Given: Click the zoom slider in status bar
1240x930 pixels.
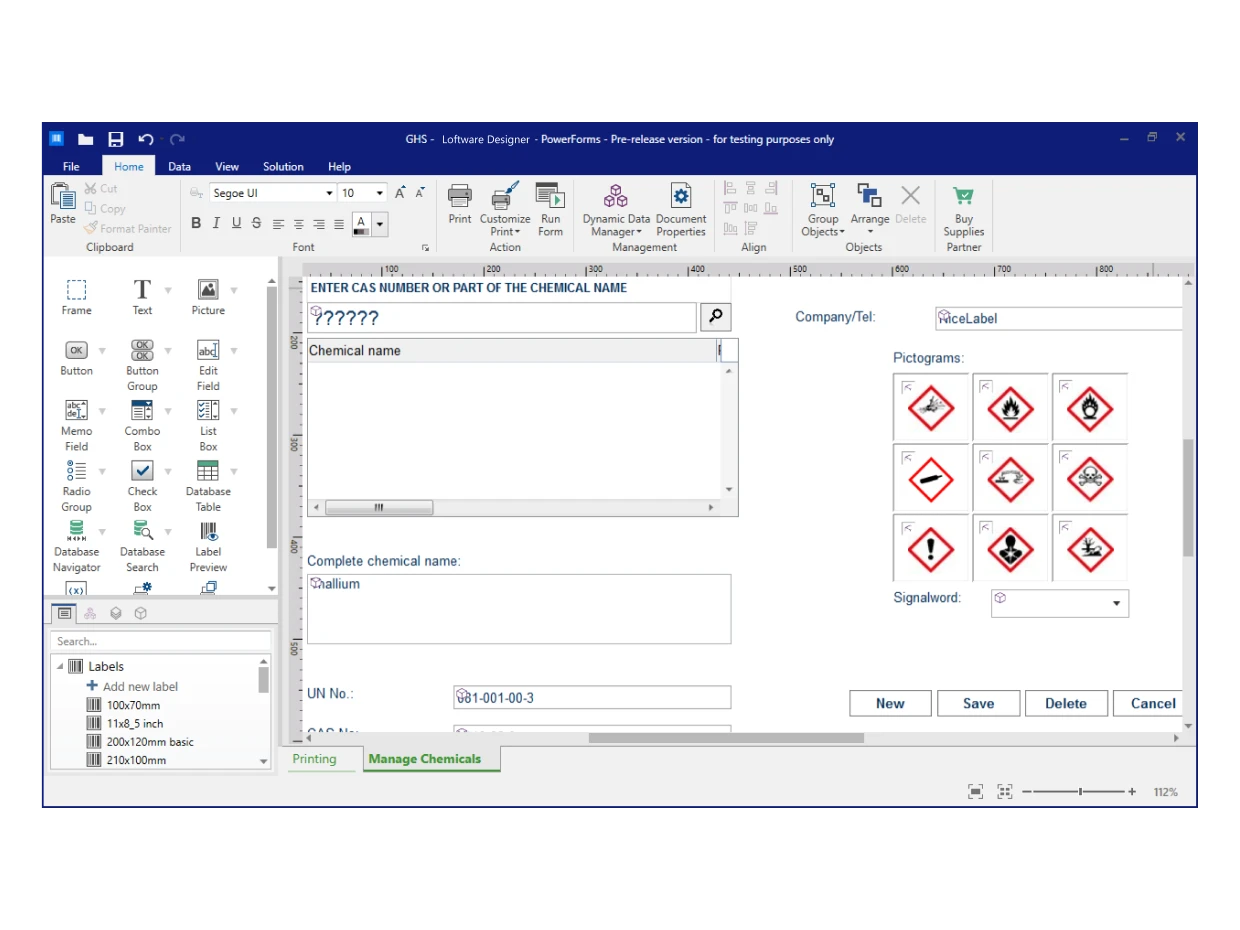Looking at the screenshot, I should pyautogui.click(x=1080, y=792).
